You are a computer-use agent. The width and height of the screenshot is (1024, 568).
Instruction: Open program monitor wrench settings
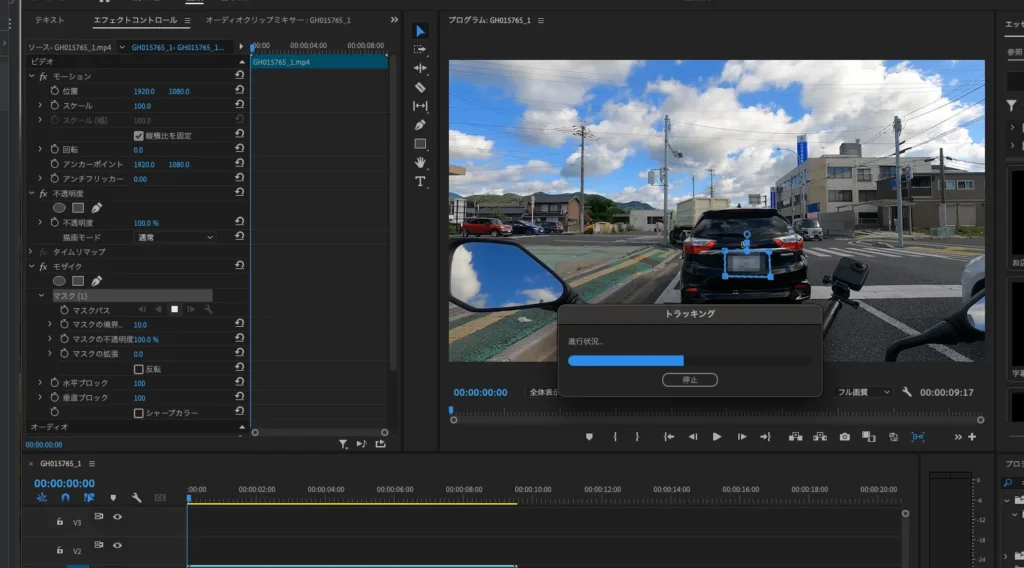click(906, 393)
